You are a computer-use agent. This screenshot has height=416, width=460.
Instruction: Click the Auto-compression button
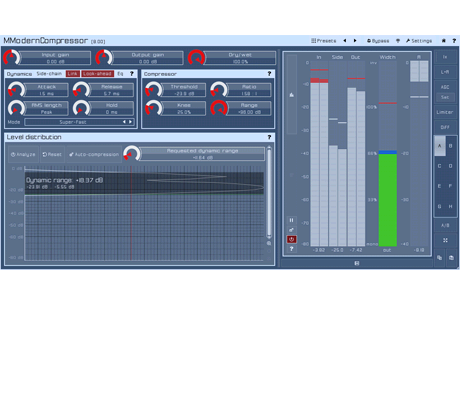(x=94, y=154)
